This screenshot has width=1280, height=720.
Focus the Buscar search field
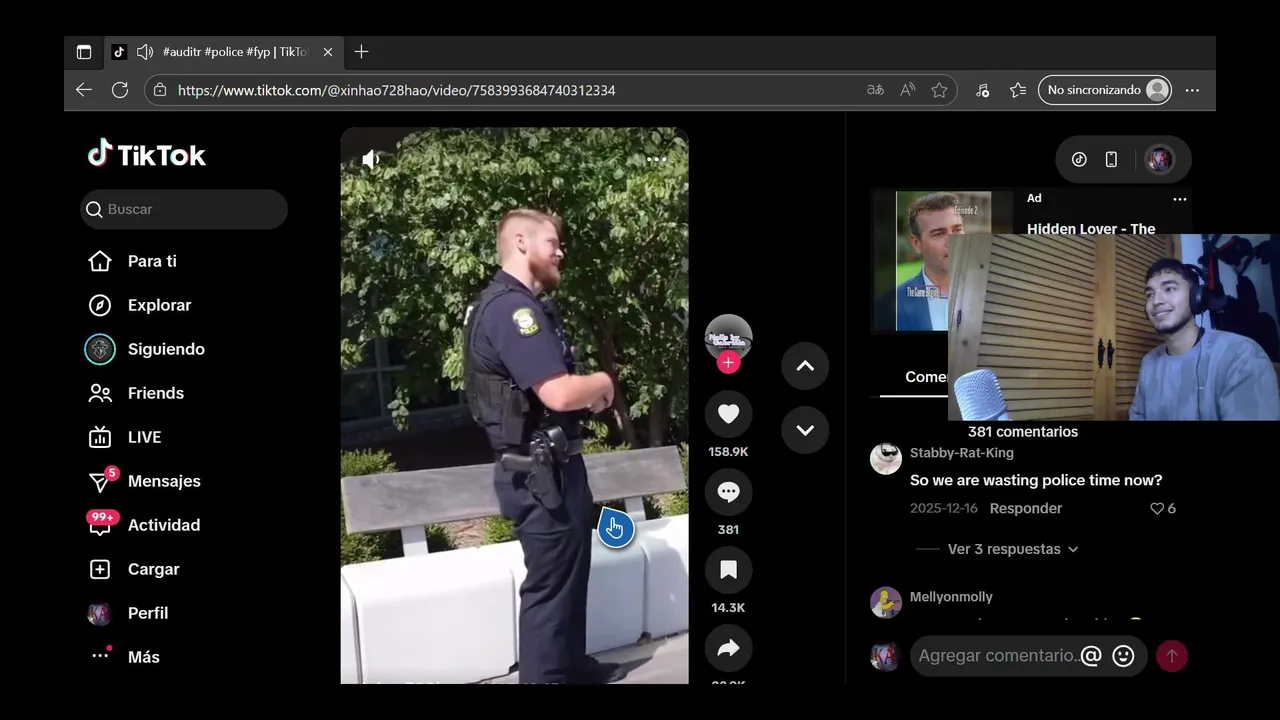184,209
